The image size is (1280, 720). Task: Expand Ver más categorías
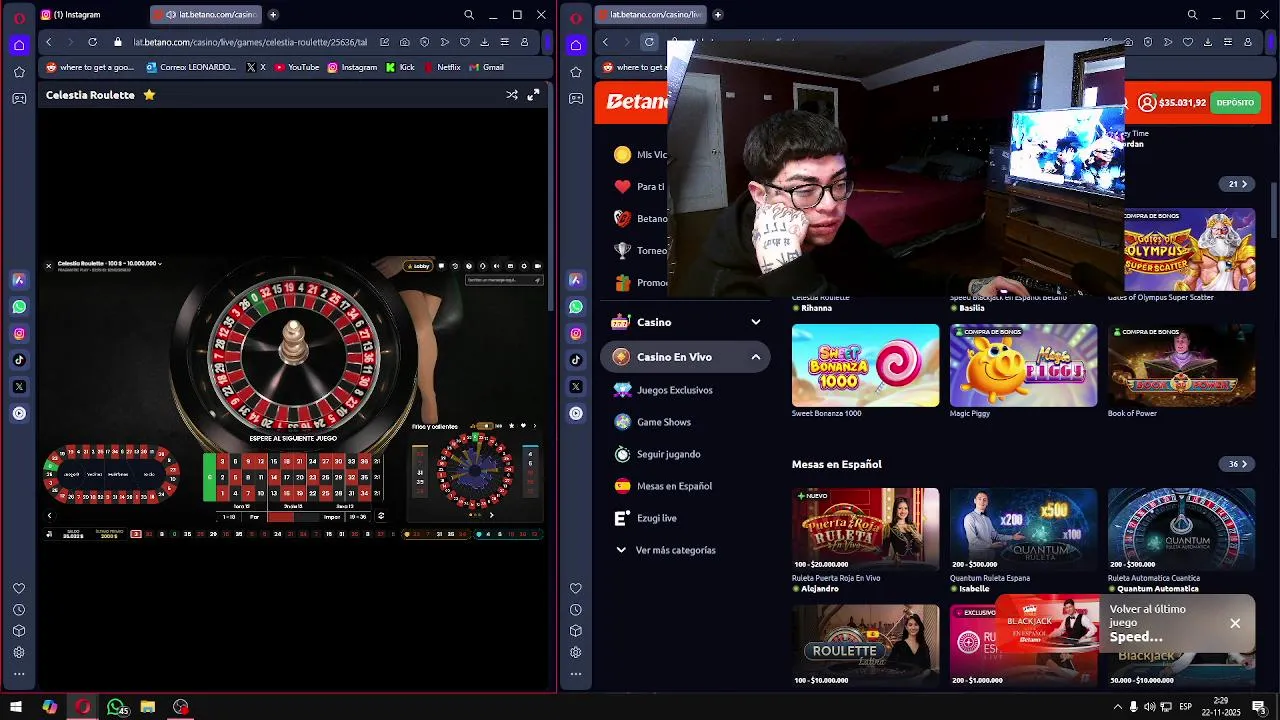(x=666, y=550)
